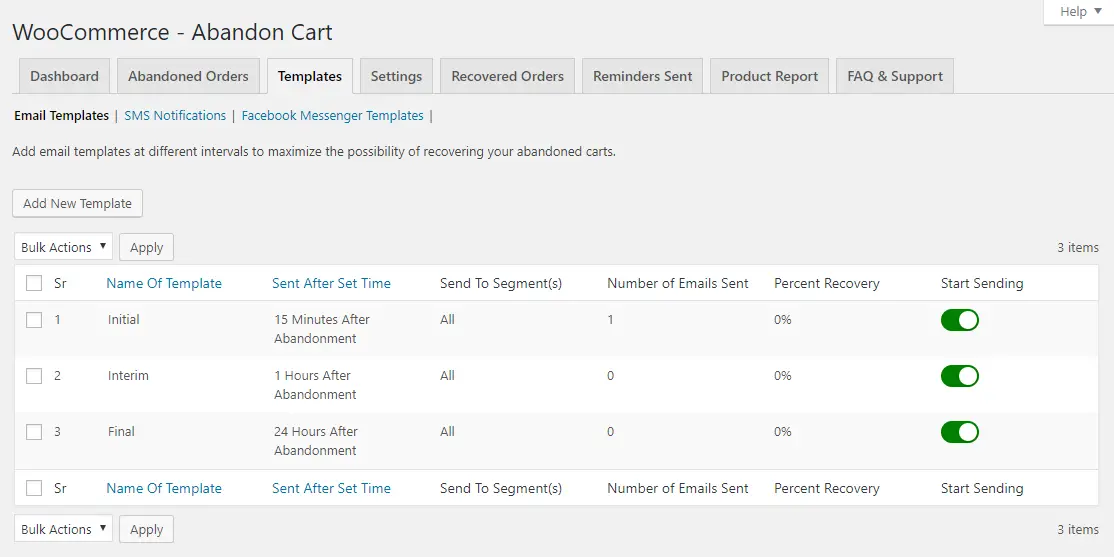1114x557 pixels.
Task: Click the bottom Apply button
Action: click(146, 529)
